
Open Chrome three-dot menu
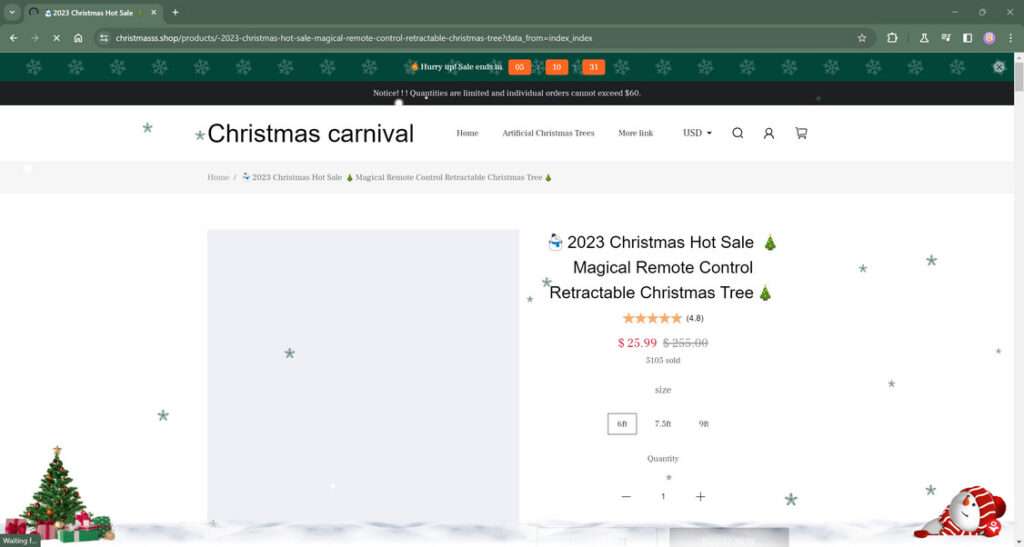coord(1010,38)
